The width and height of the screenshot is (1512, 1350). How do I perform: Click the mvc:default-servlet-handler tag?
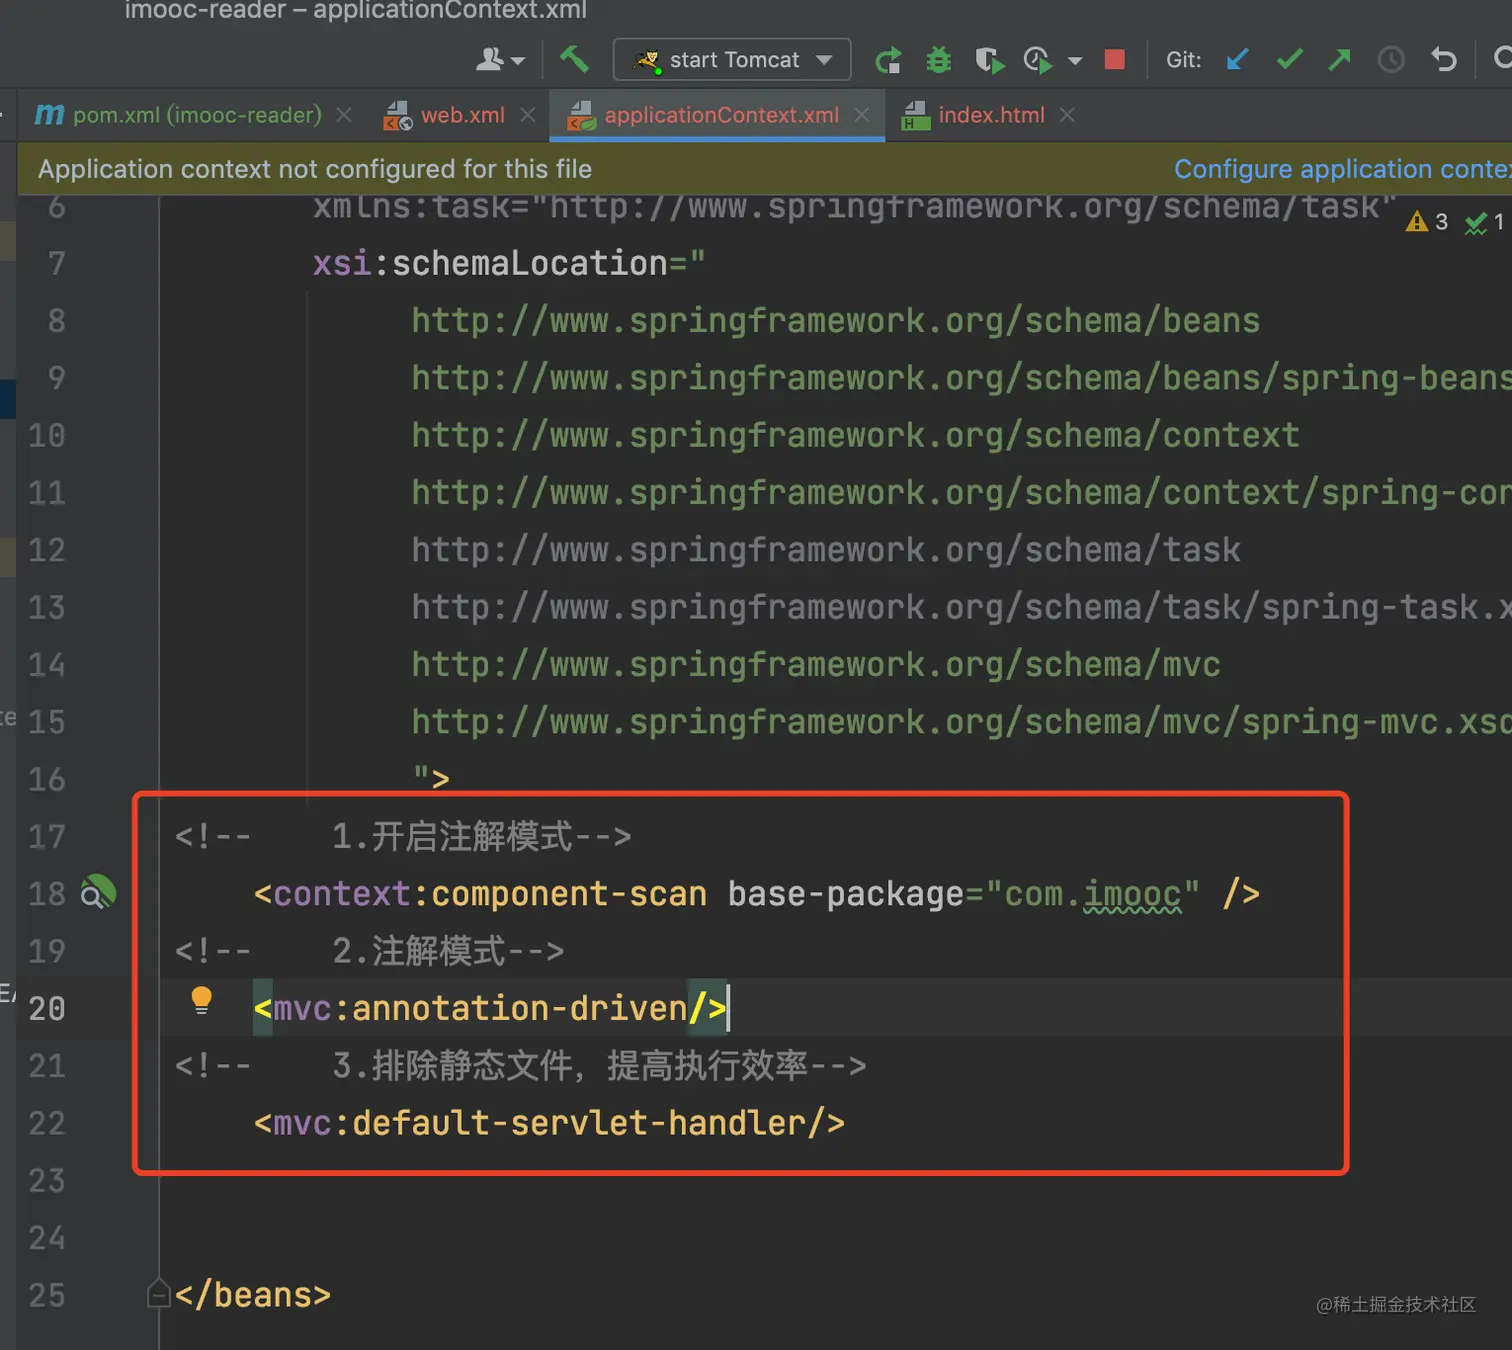(549, 1123)
